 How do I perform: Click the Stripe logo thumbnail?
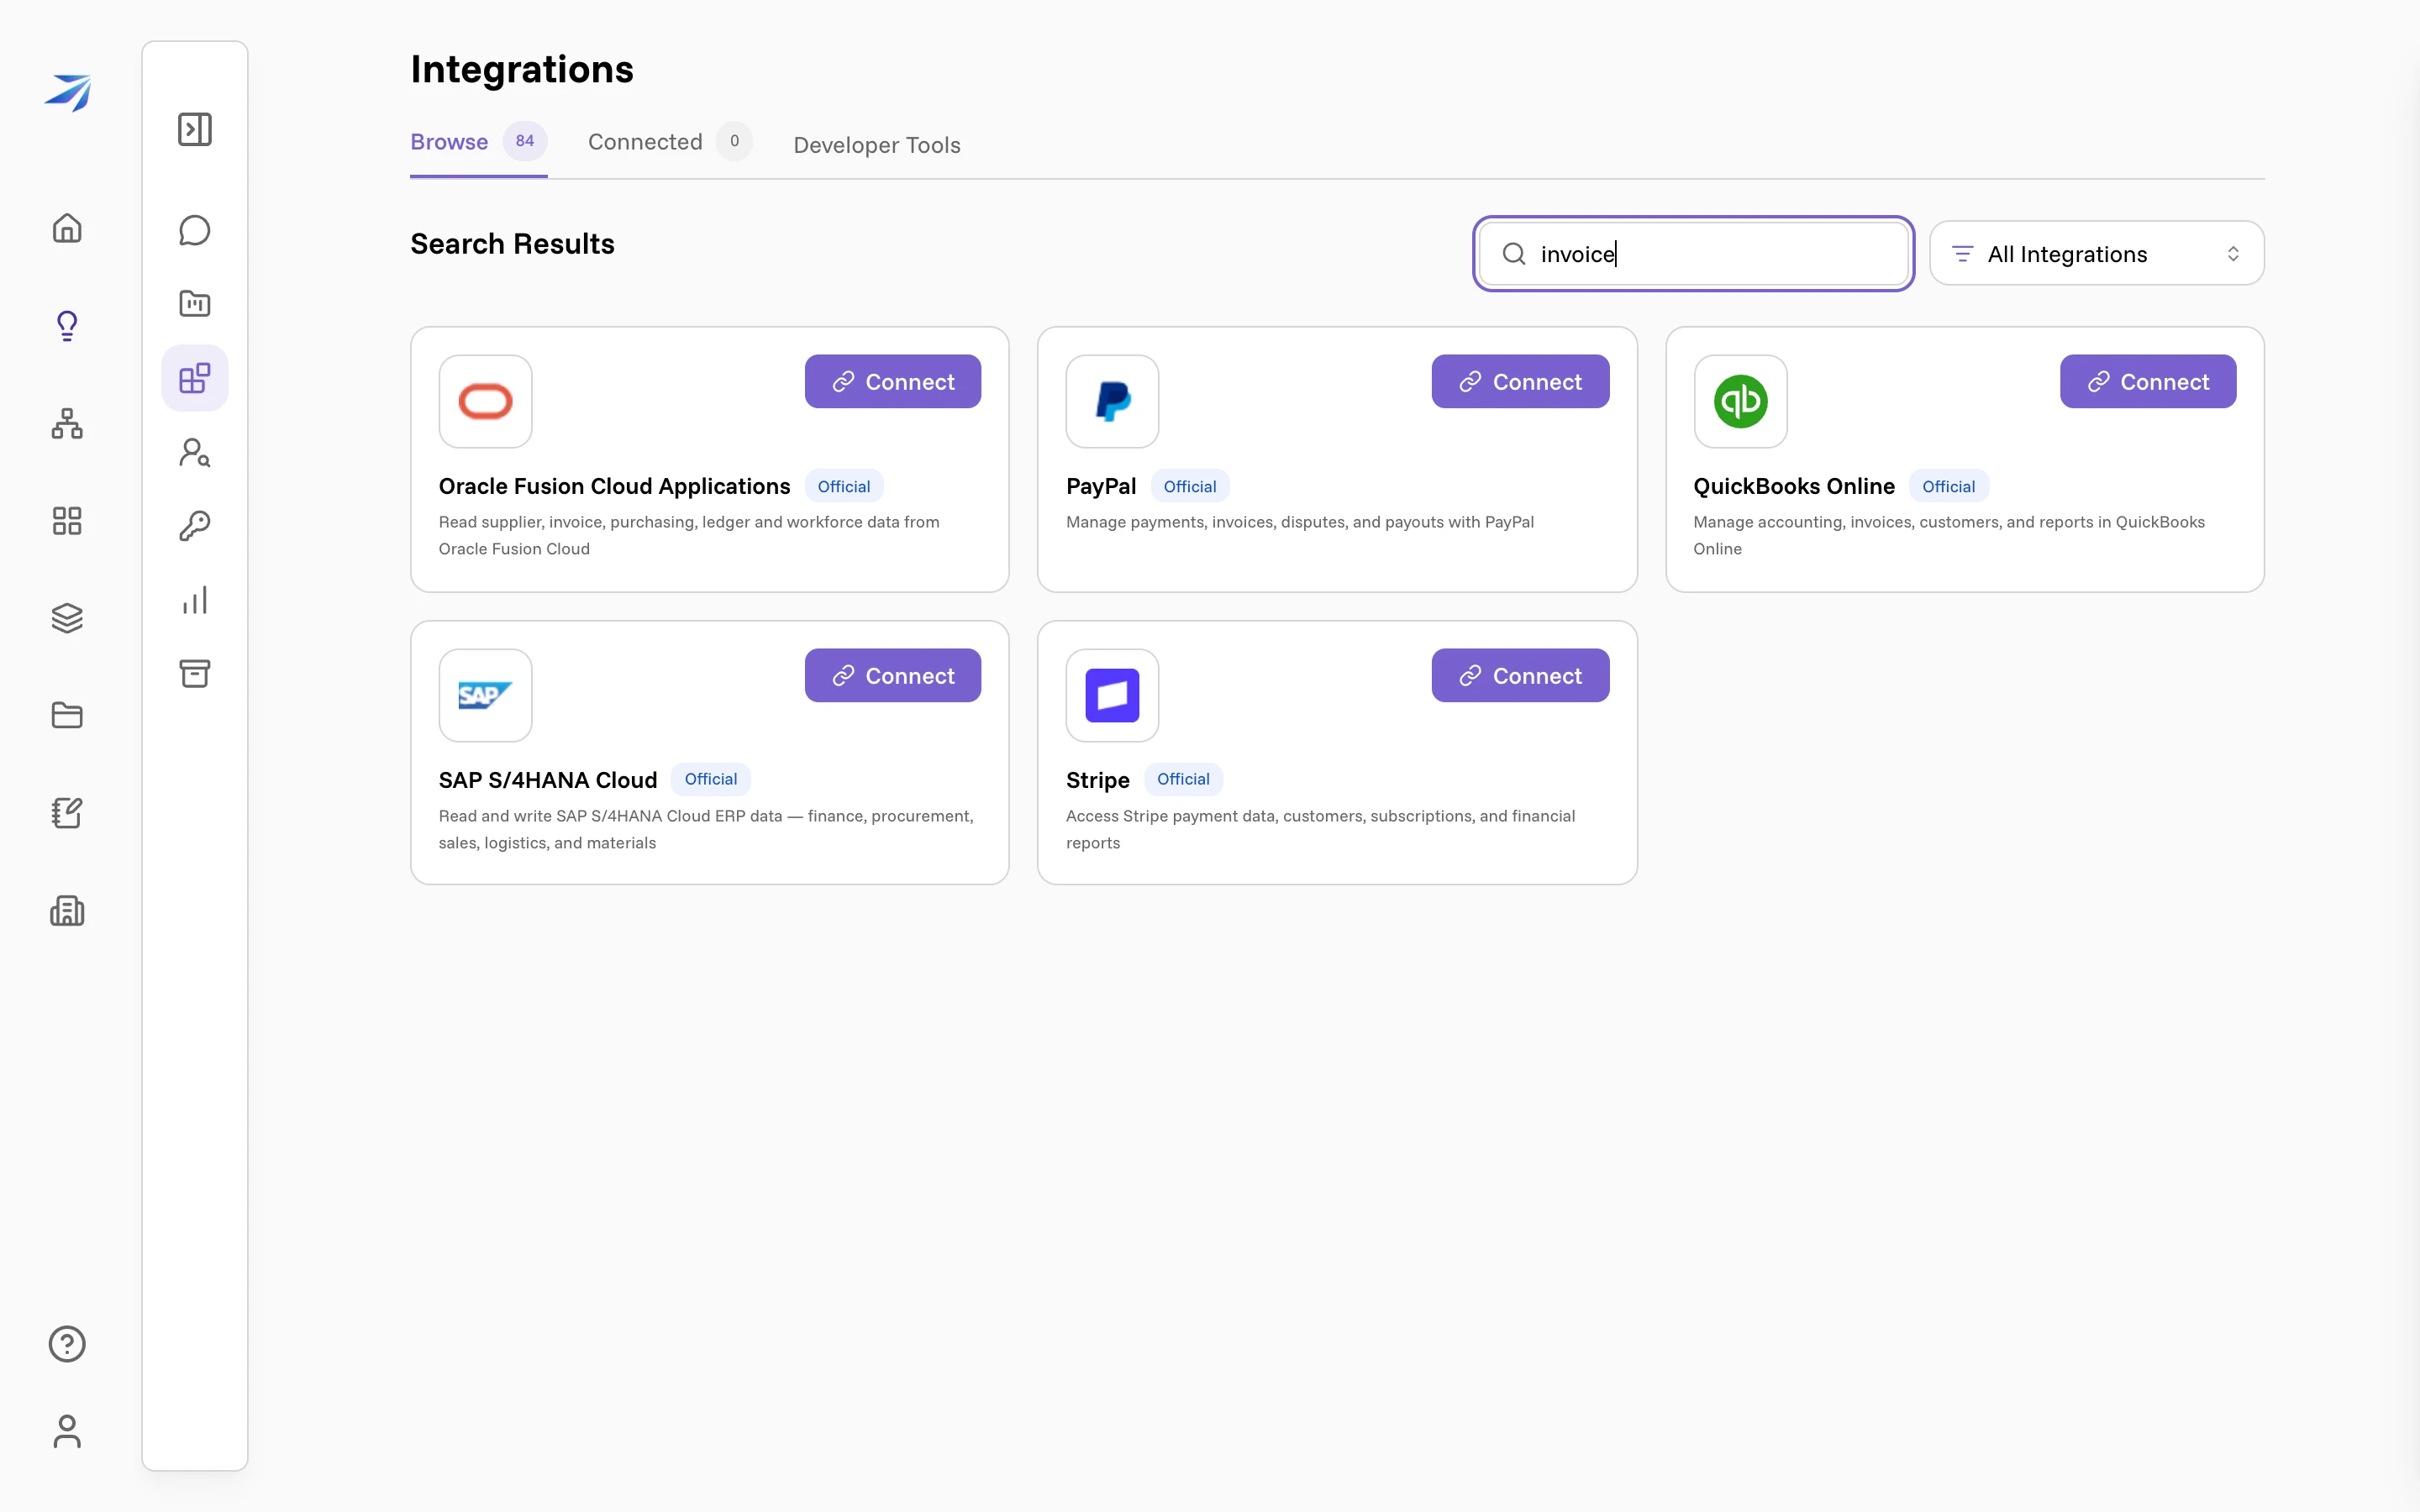pyautogui.click(x=1112, y=695)
